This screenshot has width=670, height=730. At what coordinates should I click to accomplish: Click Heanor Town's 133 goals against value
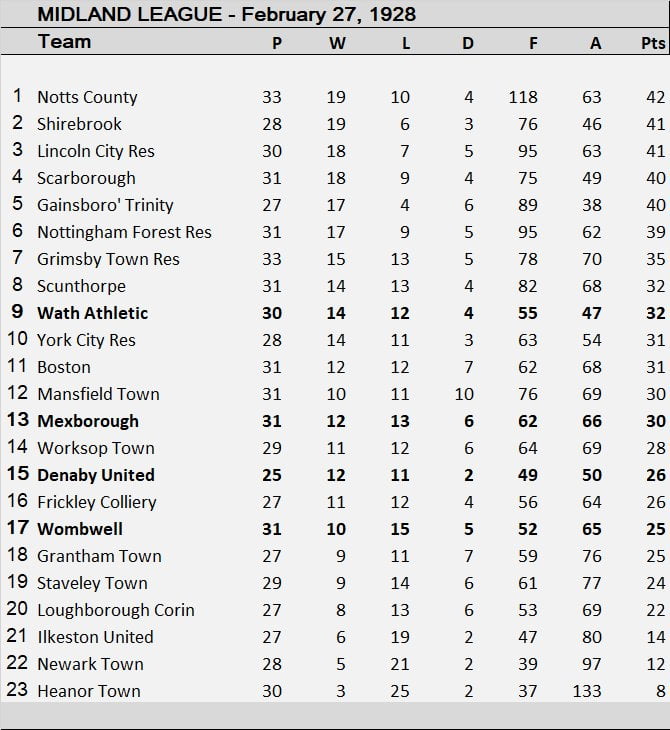590,691
